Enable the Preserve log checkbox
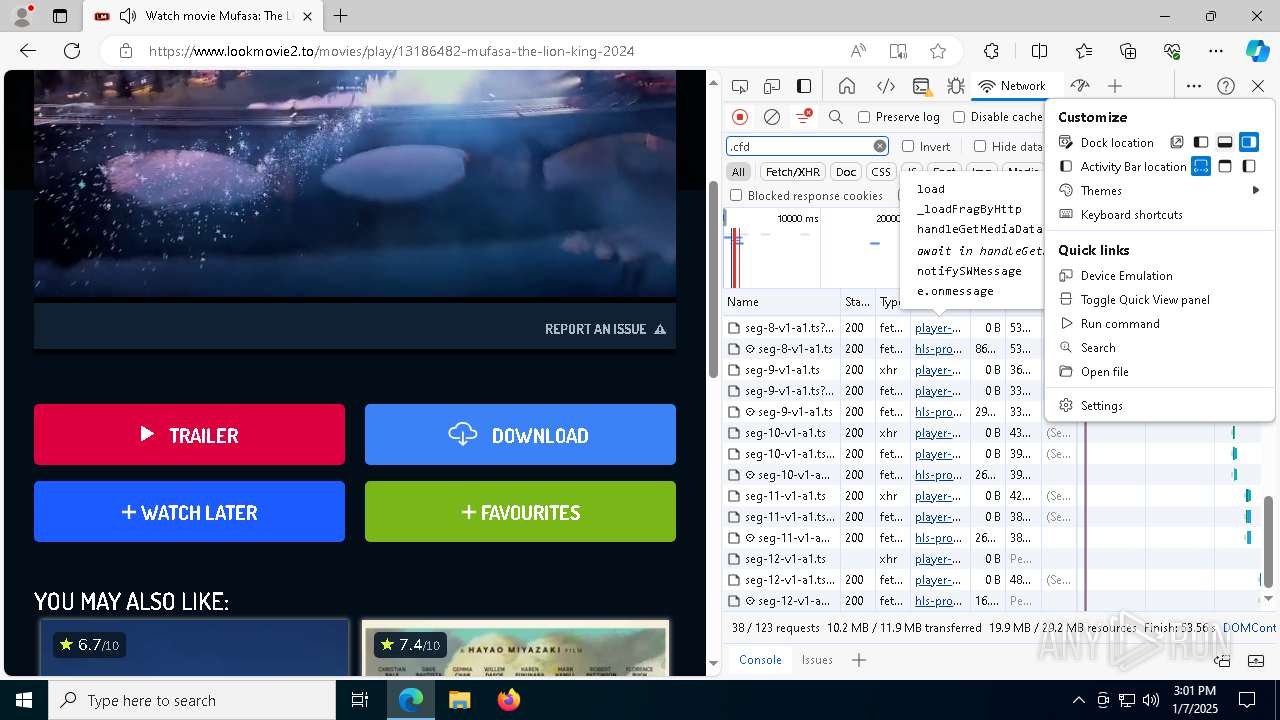1280x720 pixels. click(x=864, y=117)
